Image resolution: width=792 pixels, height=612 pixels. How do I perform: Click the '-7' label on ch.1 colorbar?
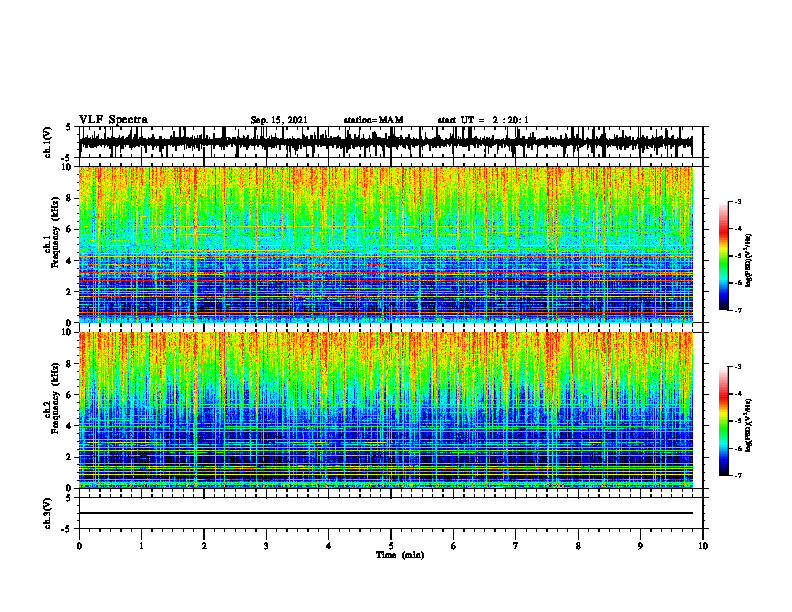737,310
